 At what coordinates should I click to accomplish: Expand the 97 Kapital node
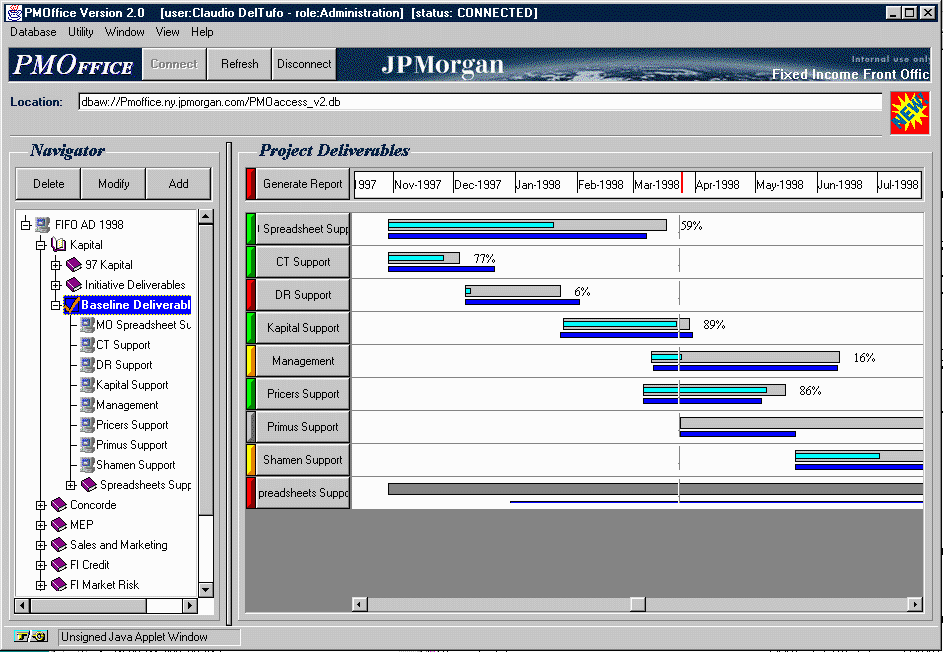tap(55, 265)
